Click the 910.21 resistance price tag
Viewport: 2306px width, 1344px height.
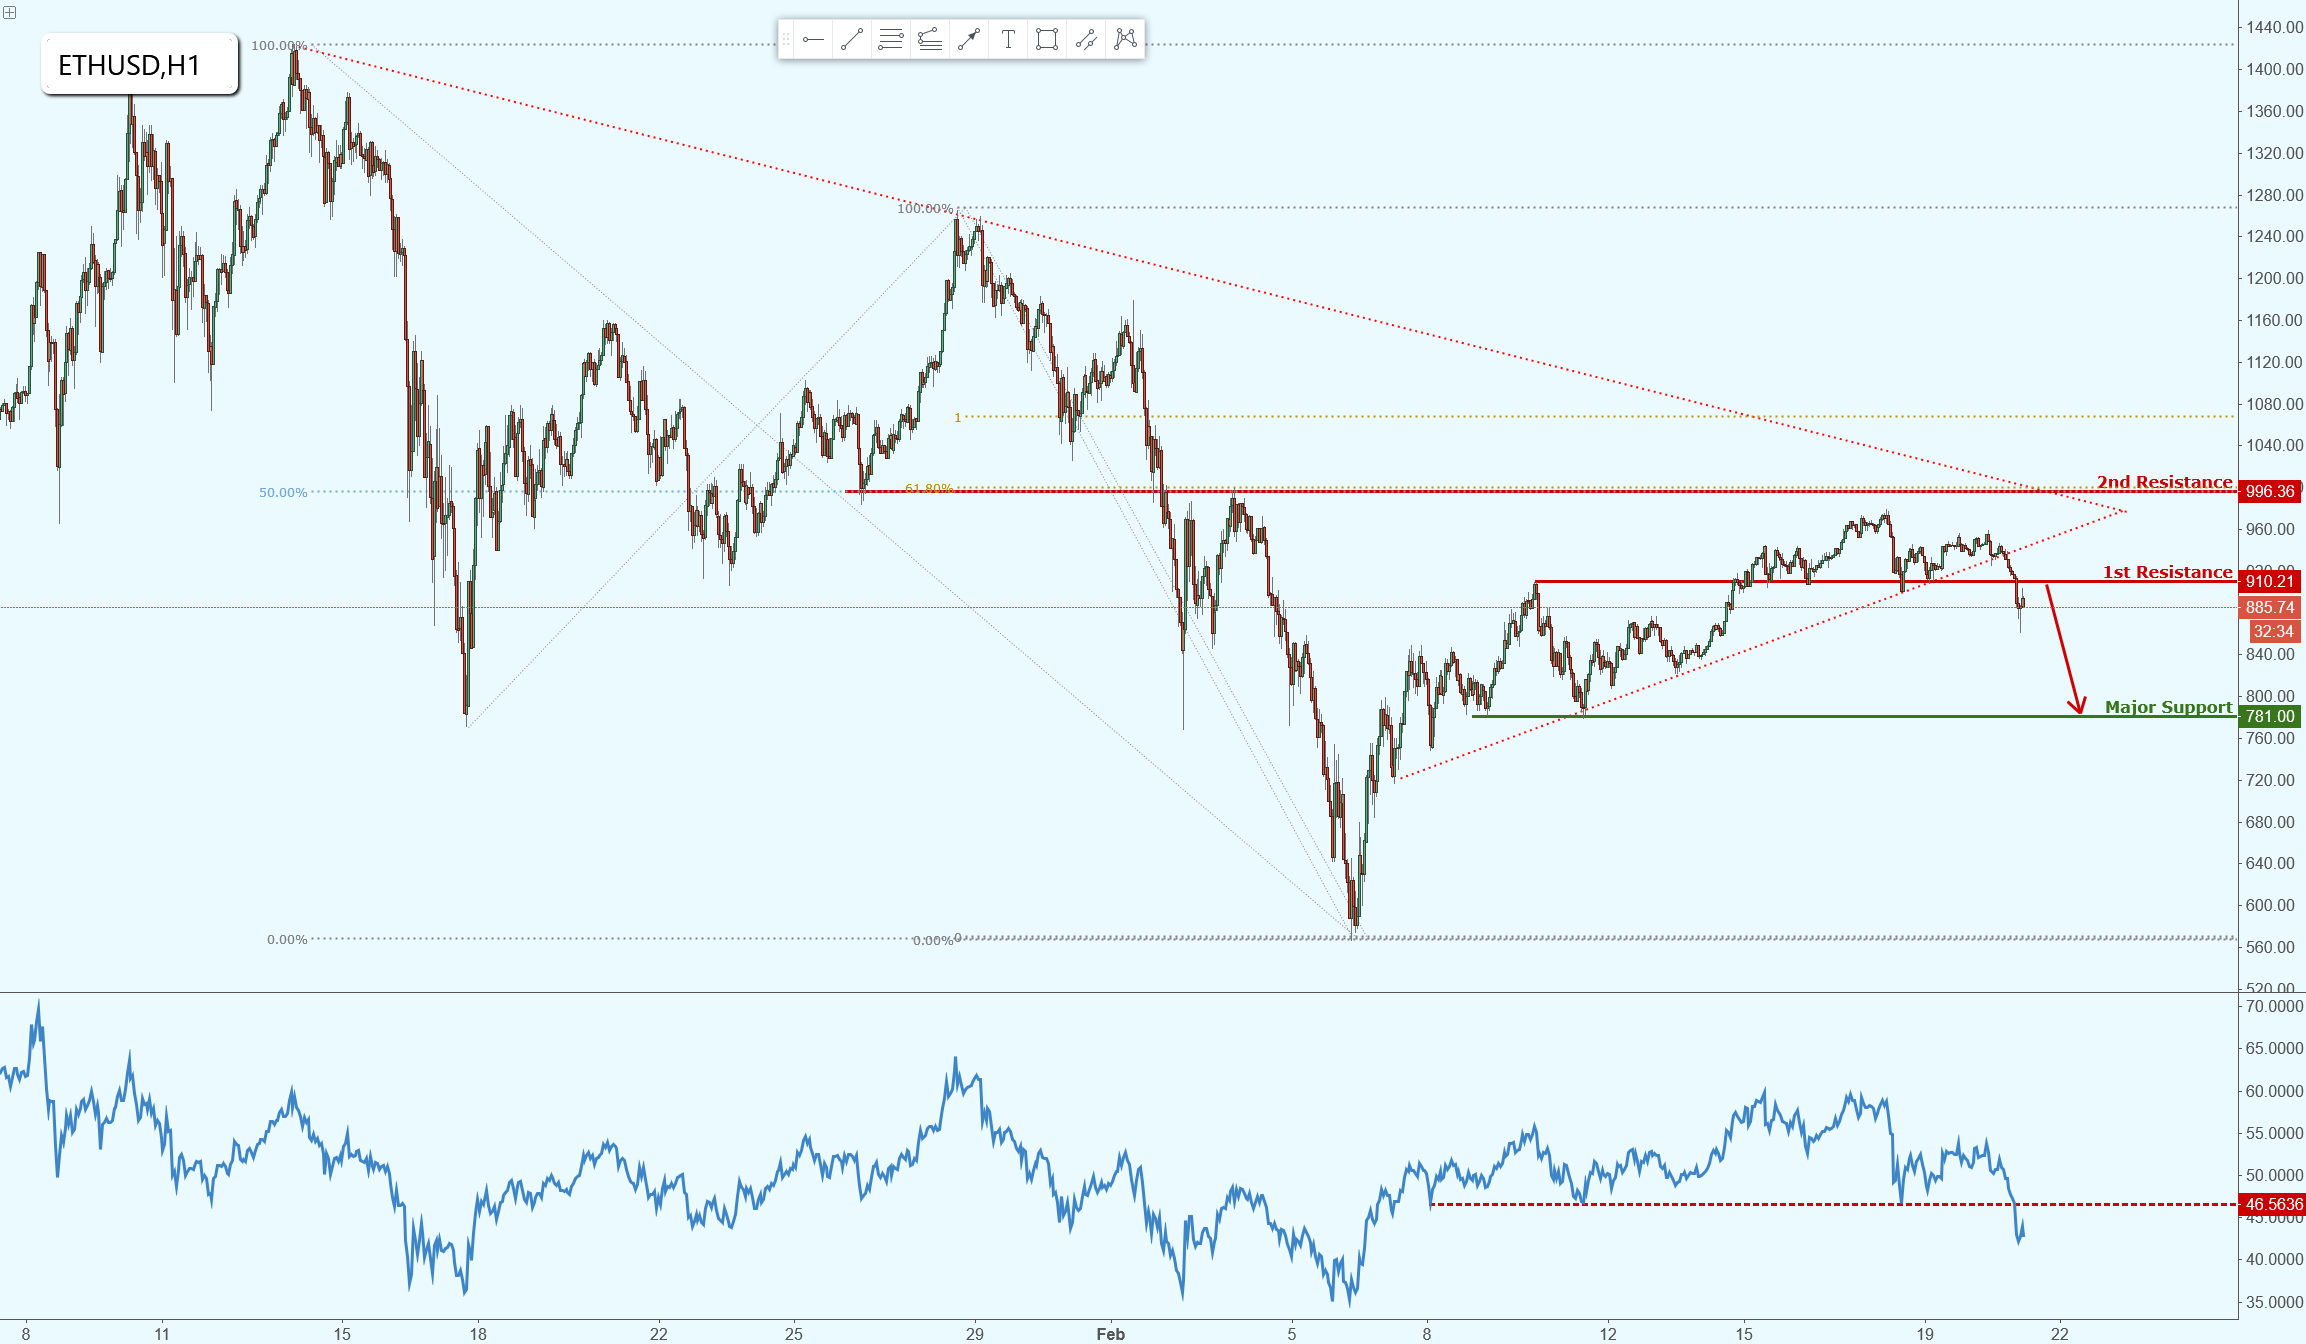tap(2270, 581)
